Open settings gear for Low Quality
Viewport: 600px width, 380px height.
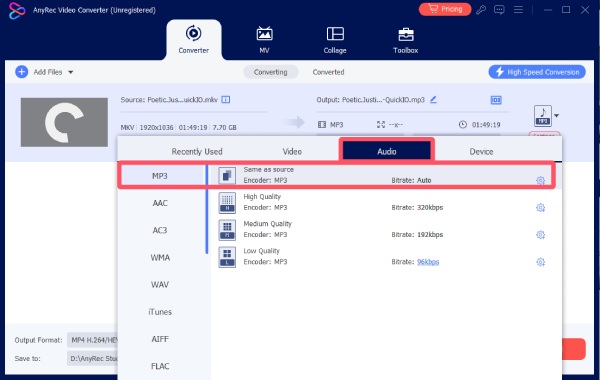pos(540,262)
